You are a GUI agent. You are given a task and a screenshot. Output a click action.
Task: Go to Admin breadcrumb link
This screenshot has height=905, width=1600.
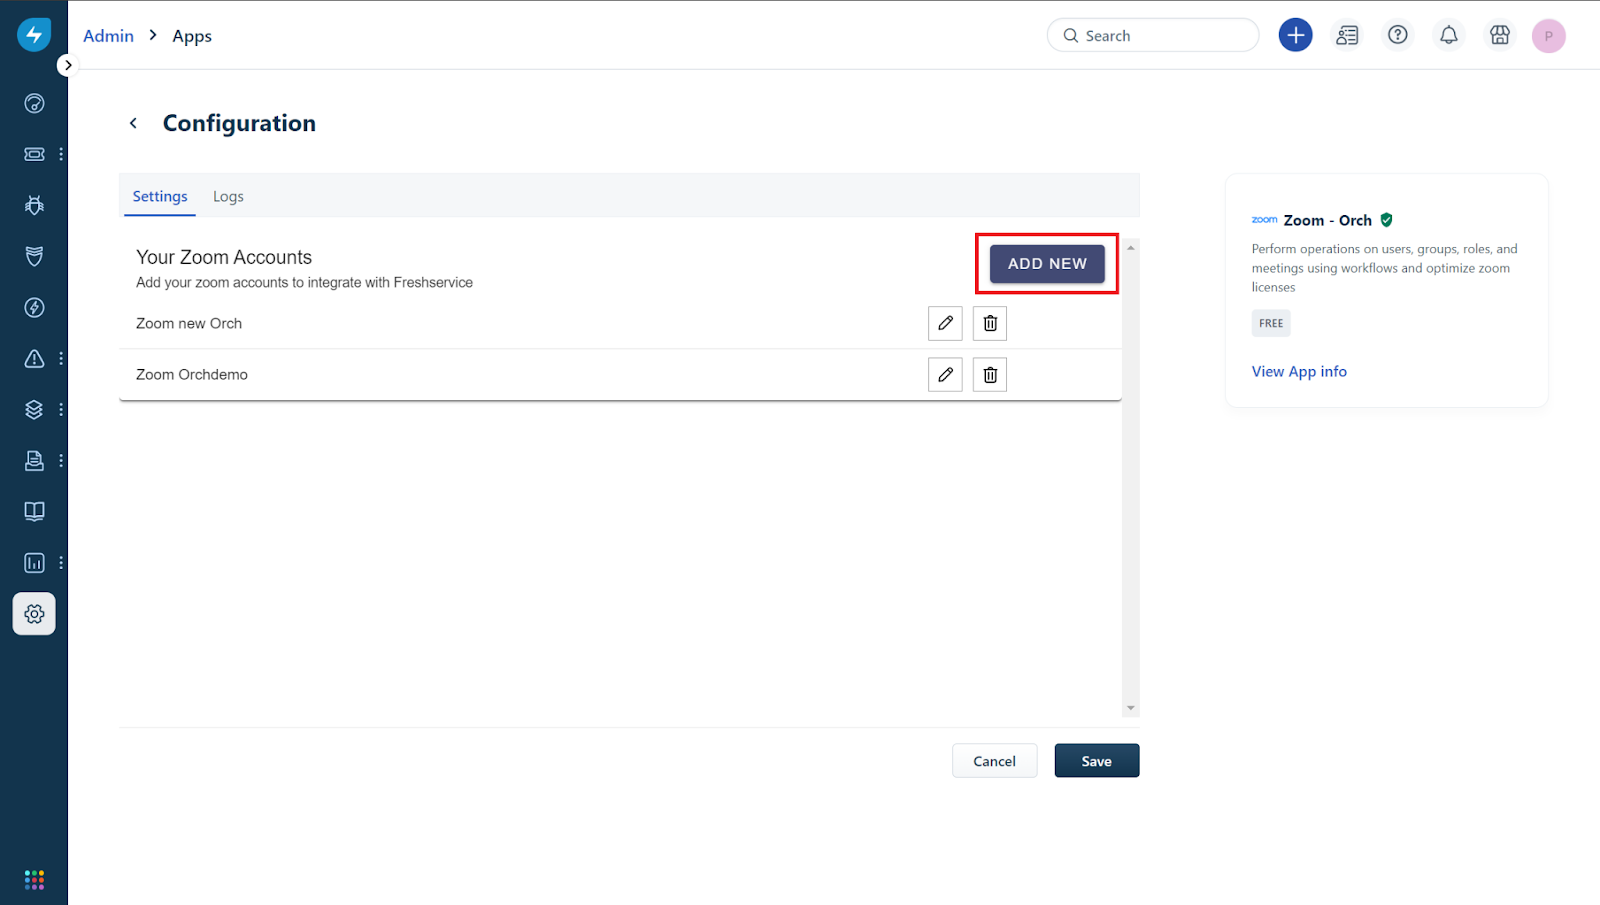click(108, 36)
